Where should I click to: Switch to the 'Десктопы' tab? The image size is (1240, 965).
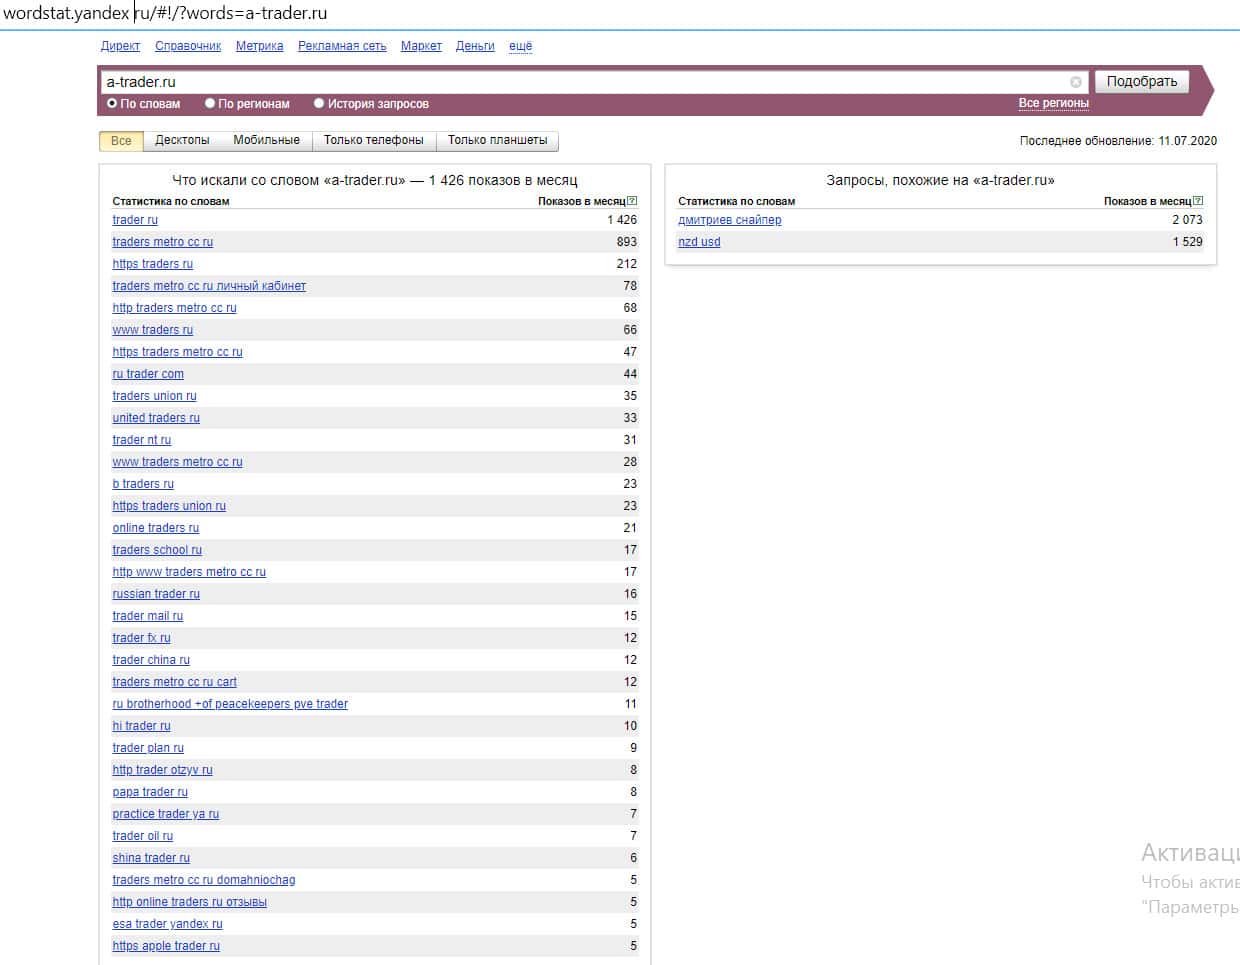[x=182, y=140]
